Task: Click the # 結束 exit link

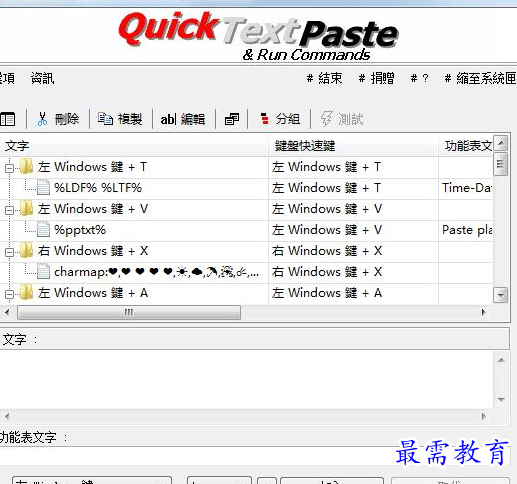Action: pos(324,79)
